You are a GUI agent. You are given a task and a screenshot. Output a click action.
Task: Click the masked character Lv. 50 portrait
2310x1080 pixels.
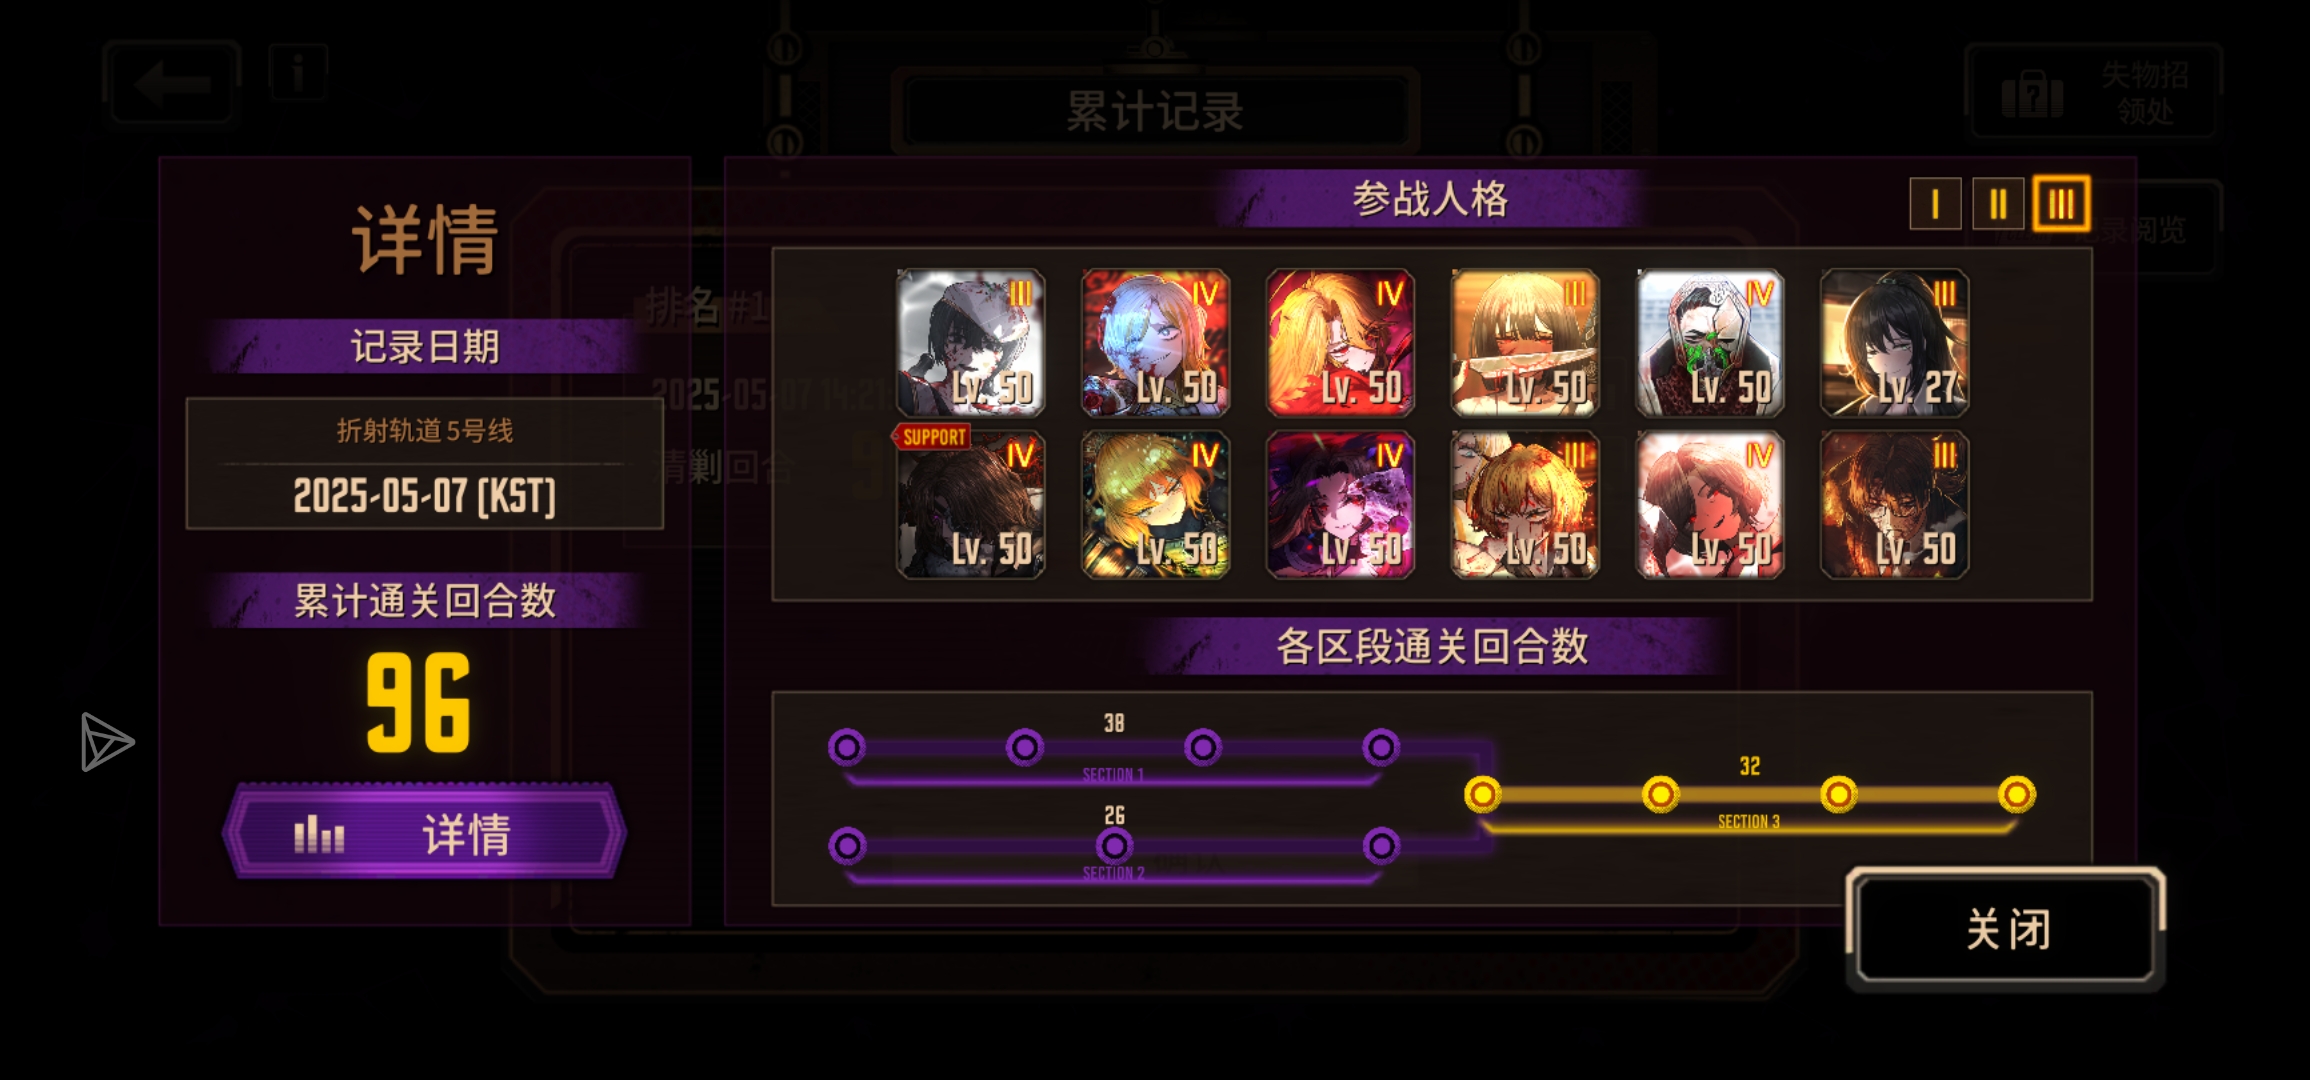point(1709,343)
